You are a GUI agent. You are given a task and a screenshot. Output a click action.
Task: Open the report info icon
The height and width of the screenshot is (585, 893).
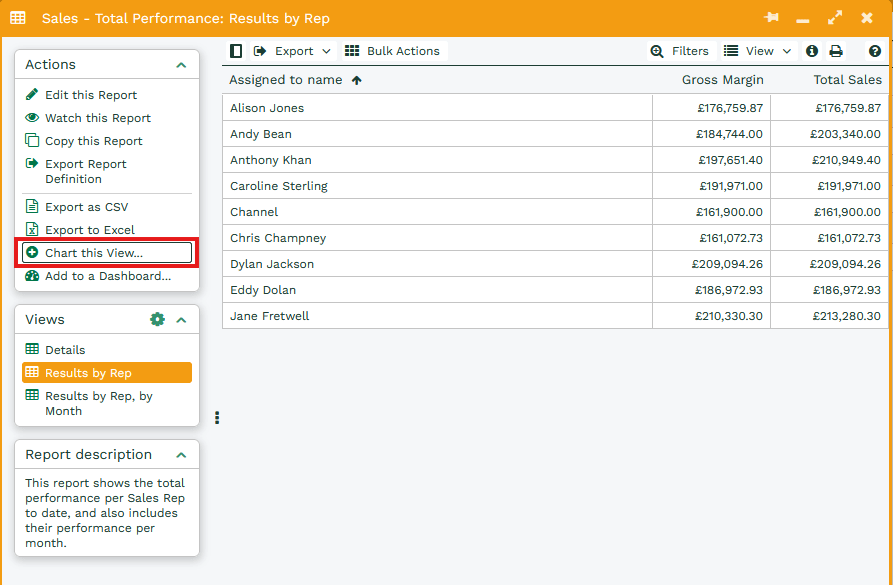coord(812,51)
